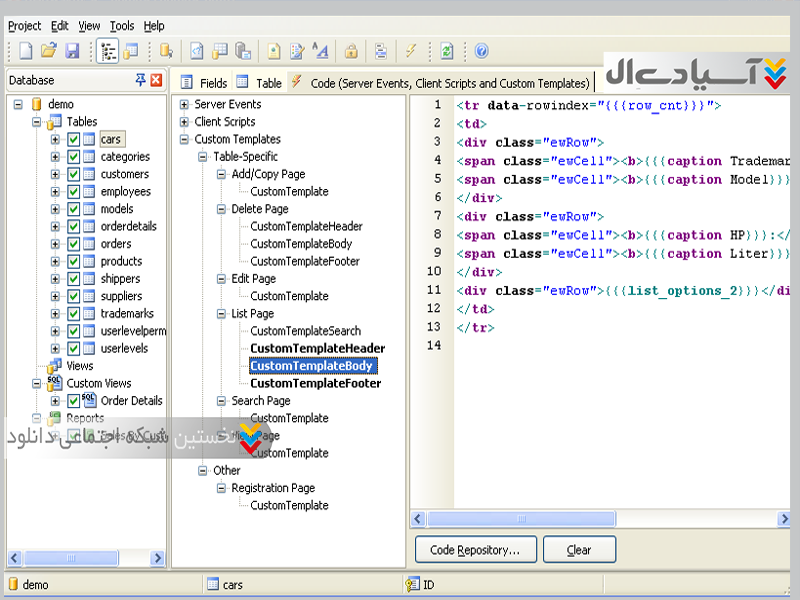Click the Clear button
Image resolution: width=800 pixels, height=600 pixels.
point(579,549)
